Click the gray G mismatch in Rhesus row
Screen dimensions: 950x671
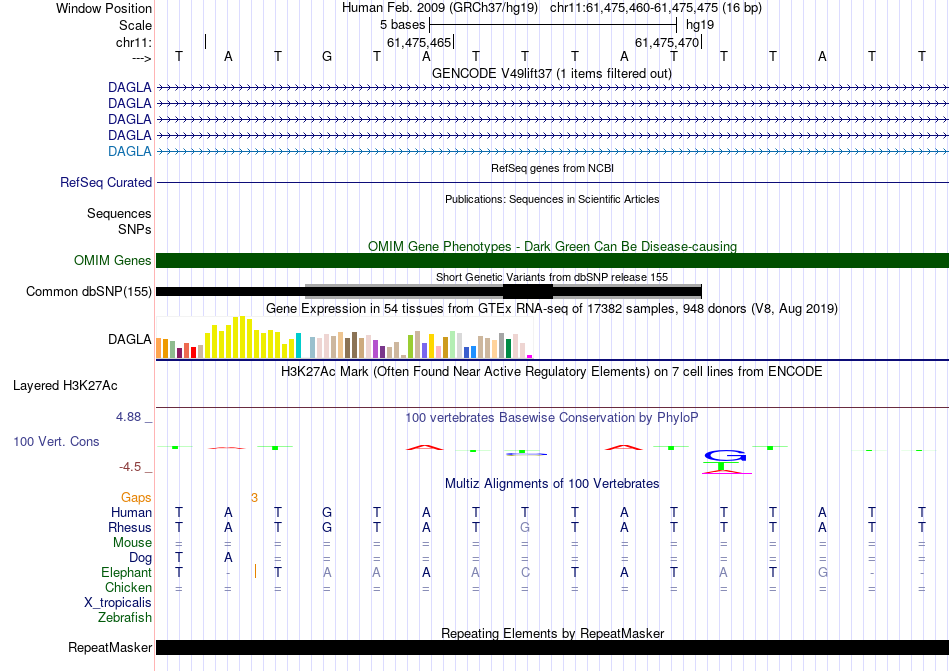click(525, 527)
